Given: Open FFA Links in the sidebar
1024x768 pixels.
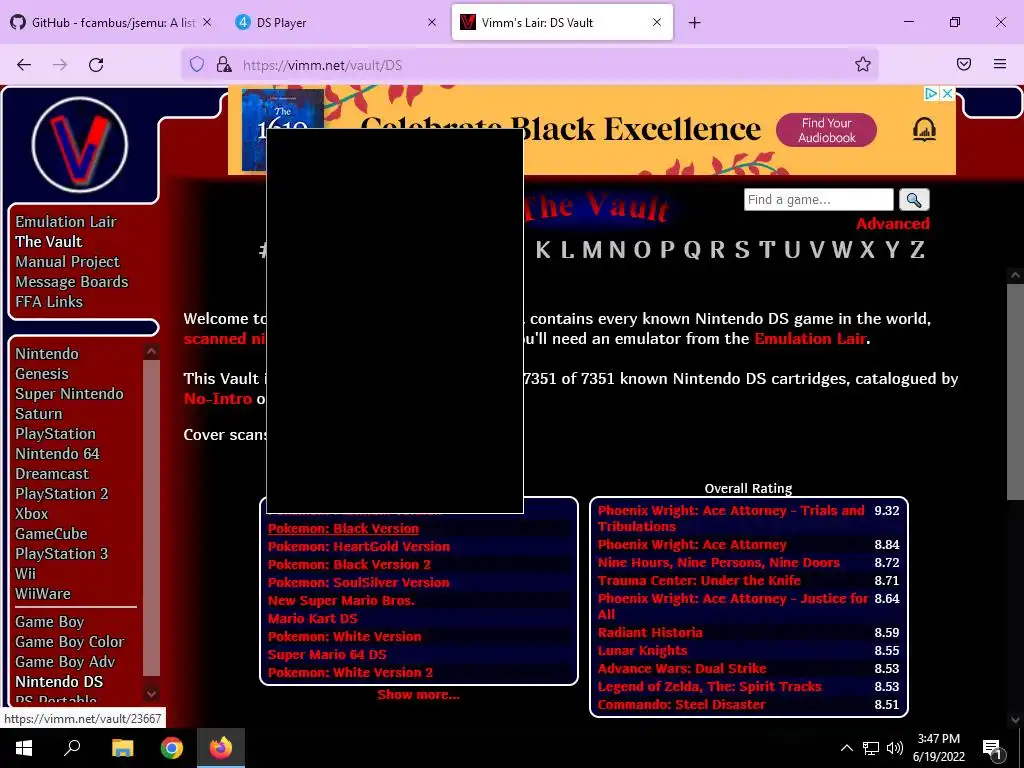Looking at the screenshot, I should (x=49, y=302).
